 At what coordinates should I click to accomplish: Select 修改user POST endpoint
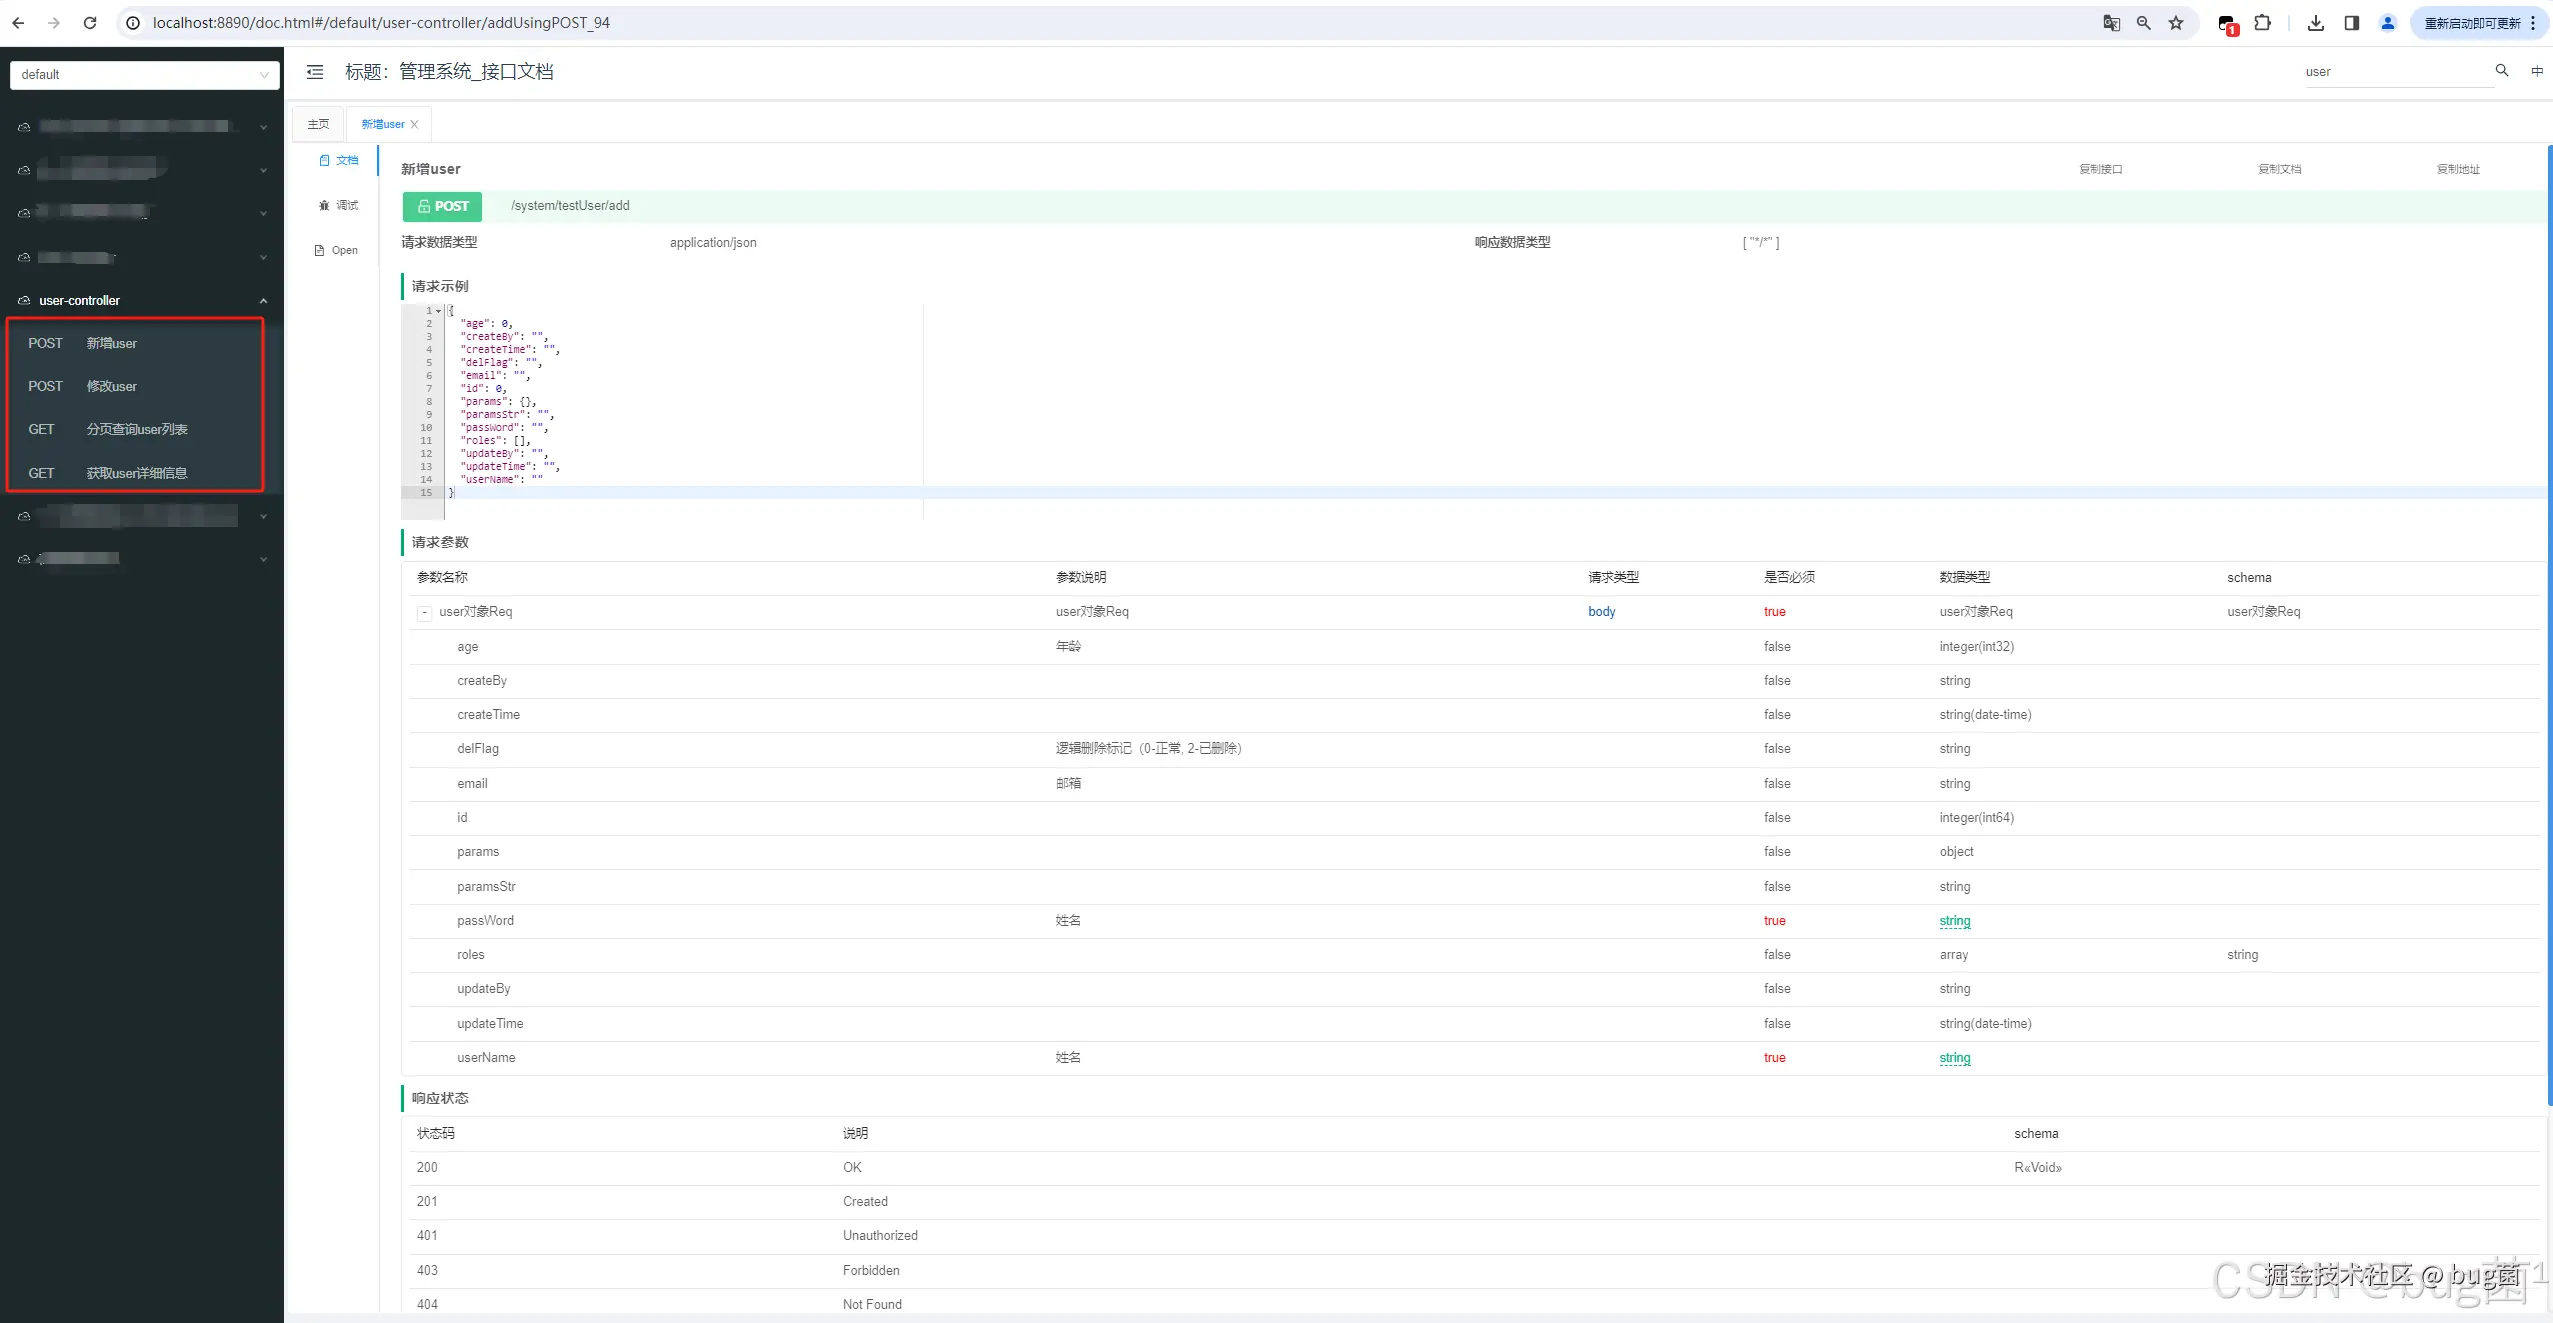pyautogui.click(x=111, y=386)
